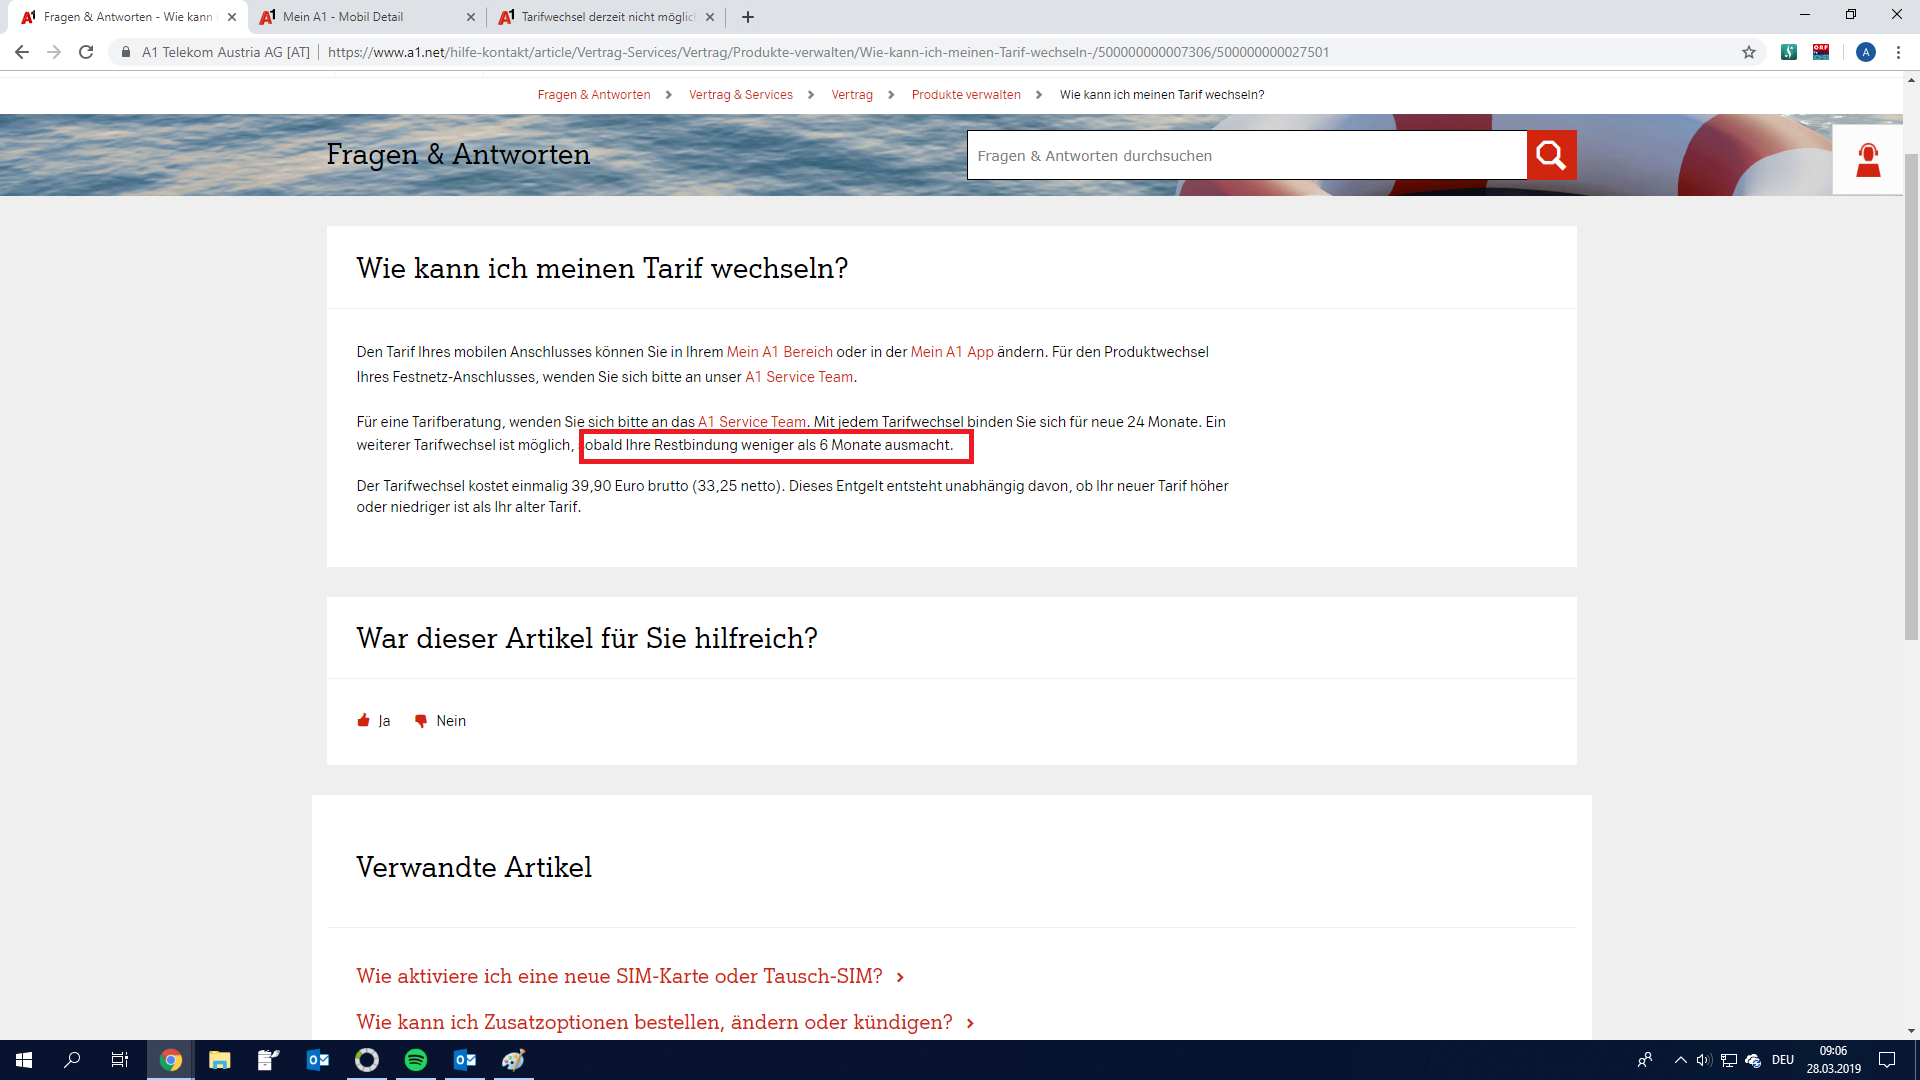1920x1080 pixels.
Task: Click A1 Service Team link after 'an unser'
Action: click(799, 377)
